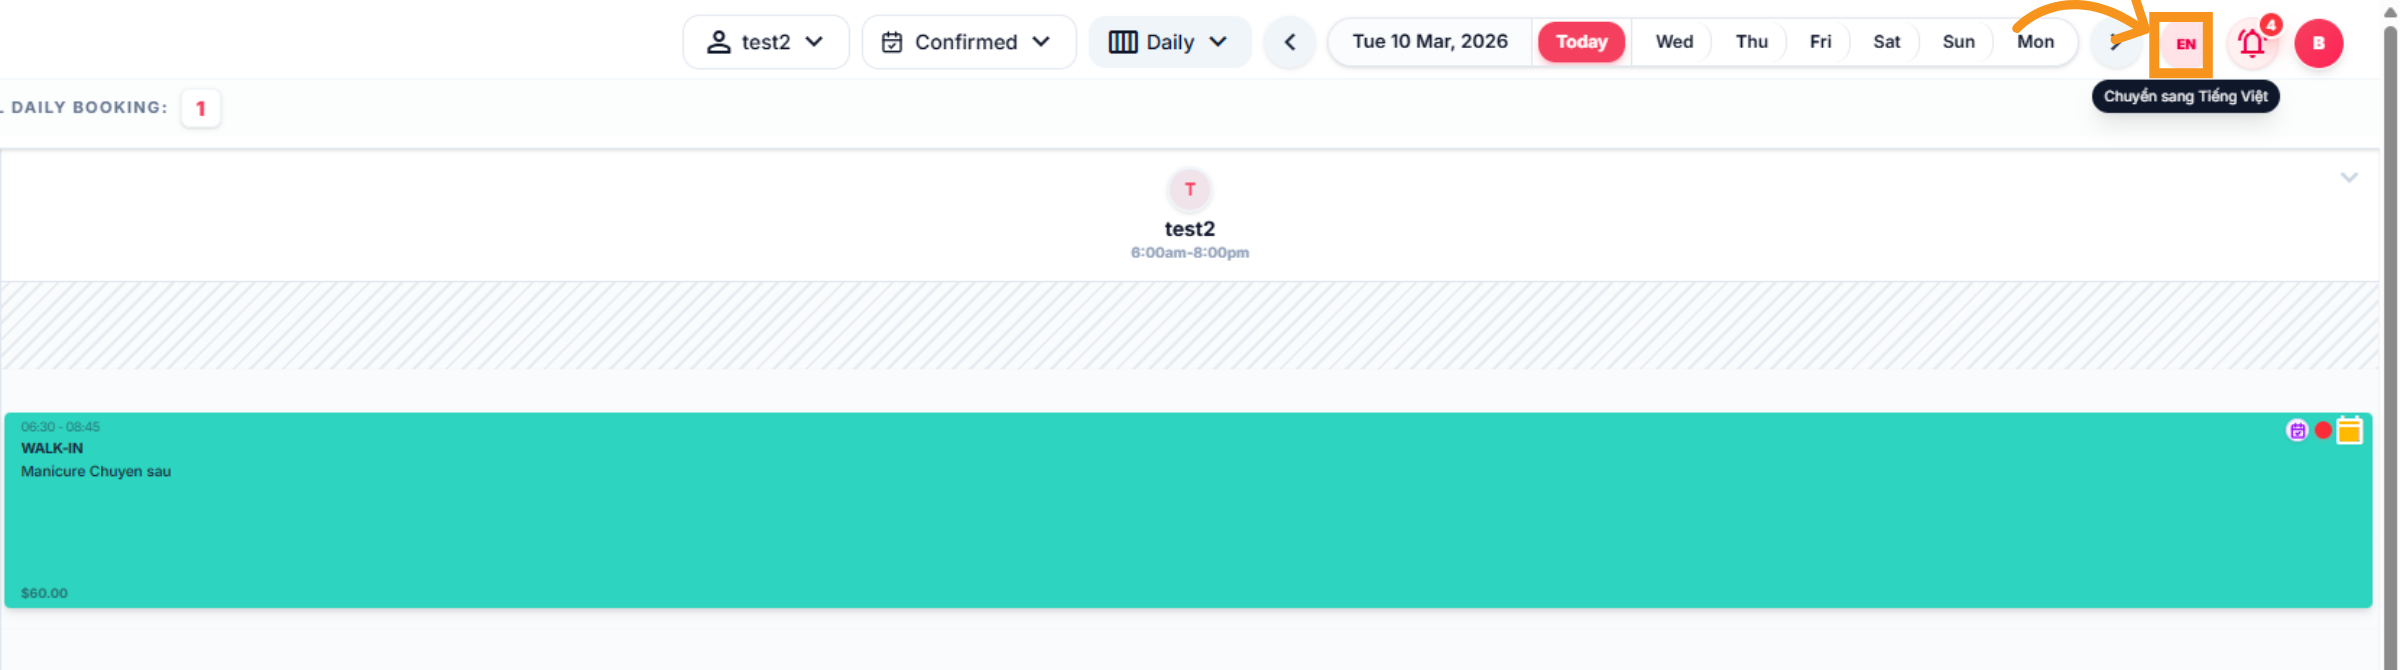
Task: Go to next days with right arrow
Action: (x=2115, y=43)
